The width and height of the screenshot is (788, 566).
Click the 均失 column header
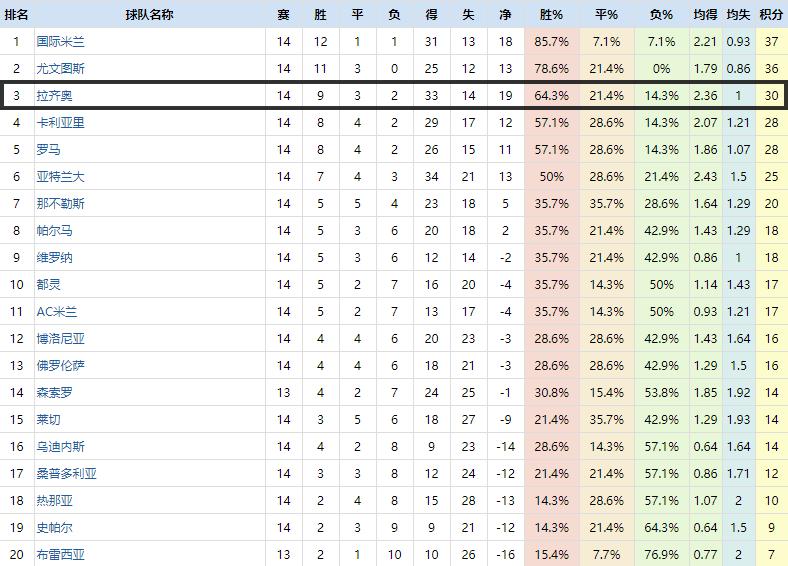point(737,15)
